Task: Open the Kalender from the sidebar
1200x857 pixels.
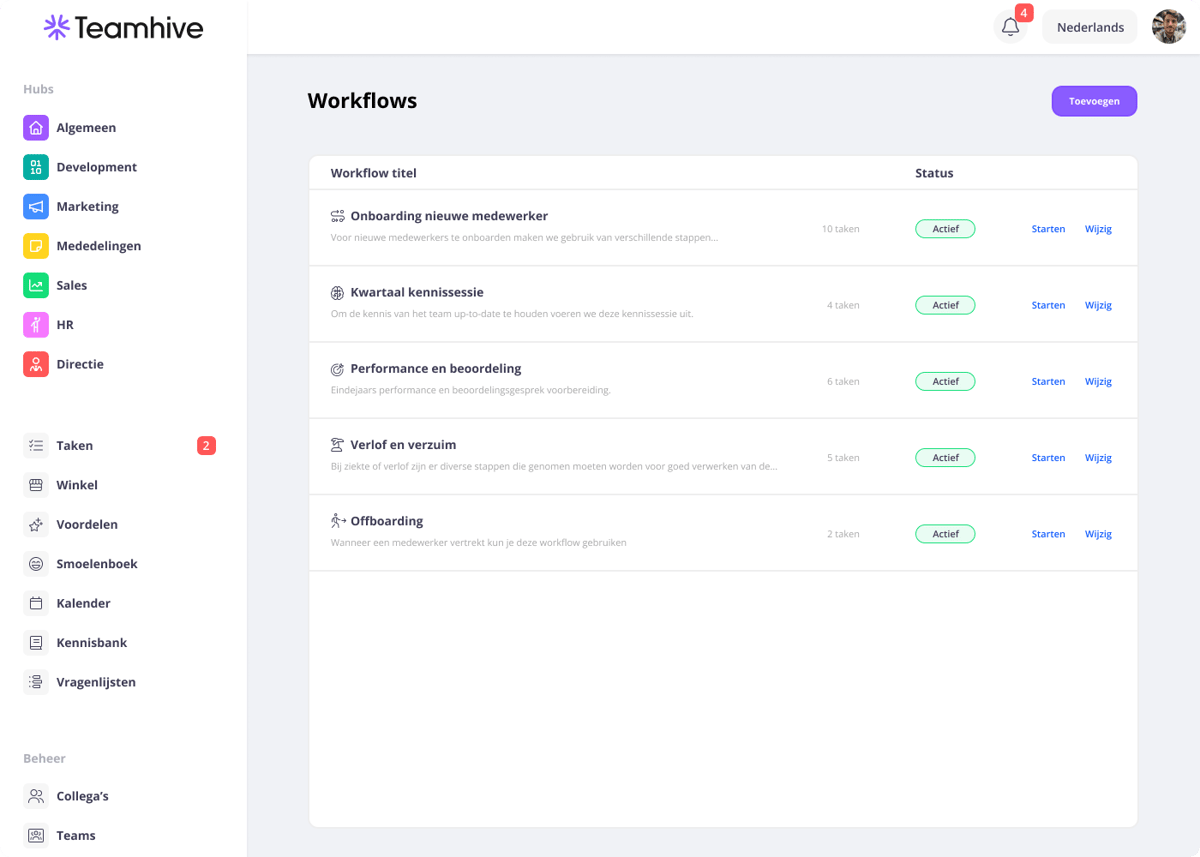Action: (x=85, y=603)
